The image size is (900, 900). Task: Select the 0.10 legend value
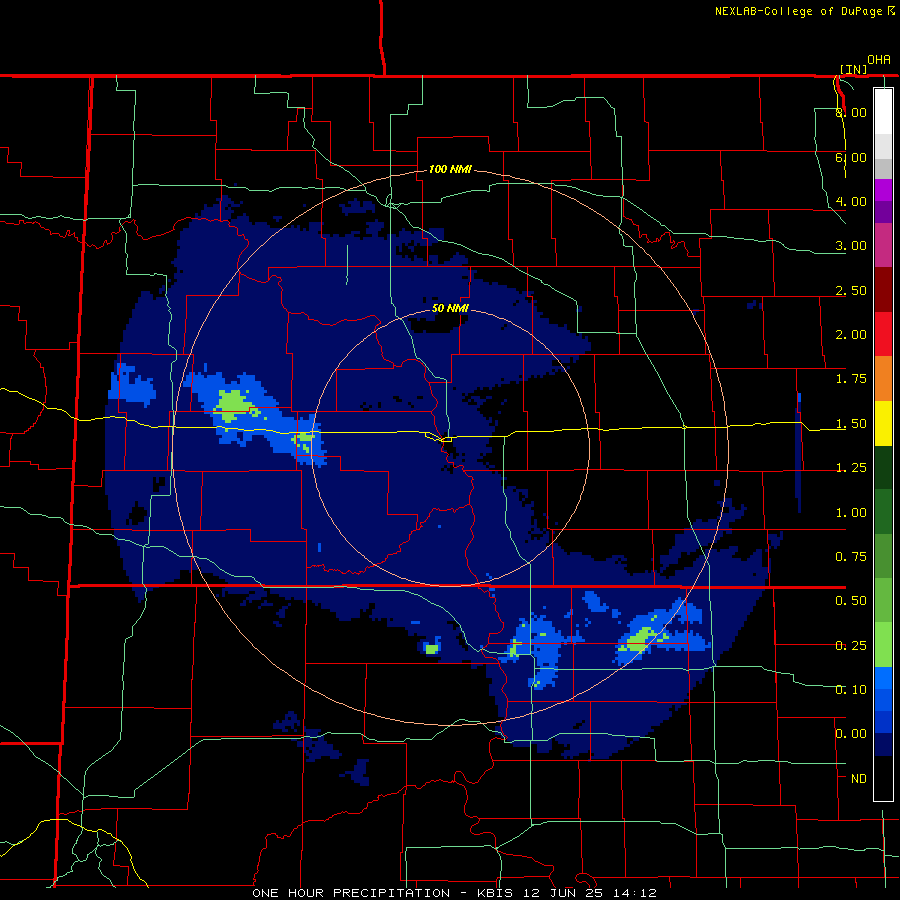pos(851,690)
